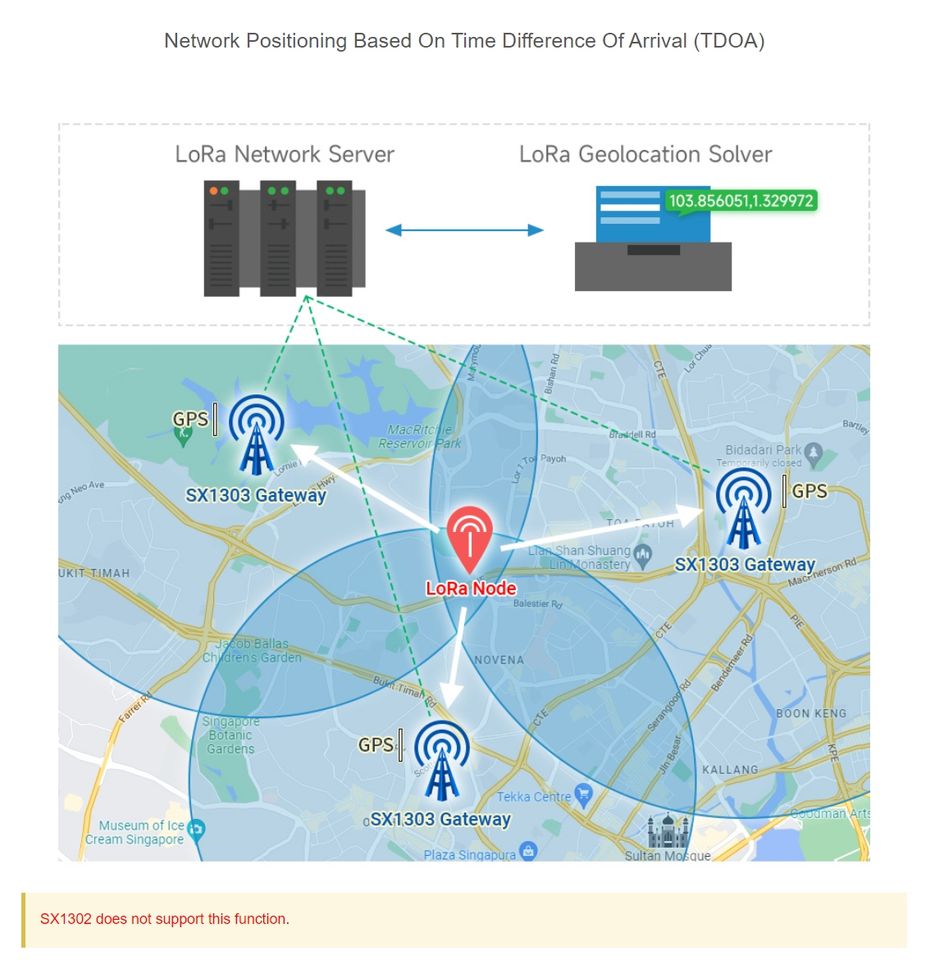Click the 'NOVENA' district label
Viewport: 935px width, 960px height.
pos(499,660)
